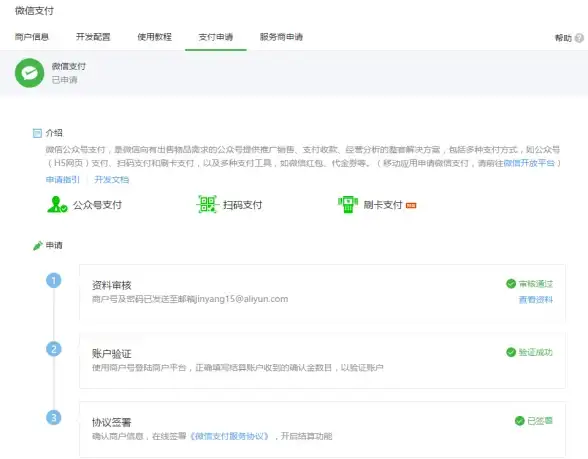Click green checkmark beside 验证成功
588x459 pixels.
[511, 352]
